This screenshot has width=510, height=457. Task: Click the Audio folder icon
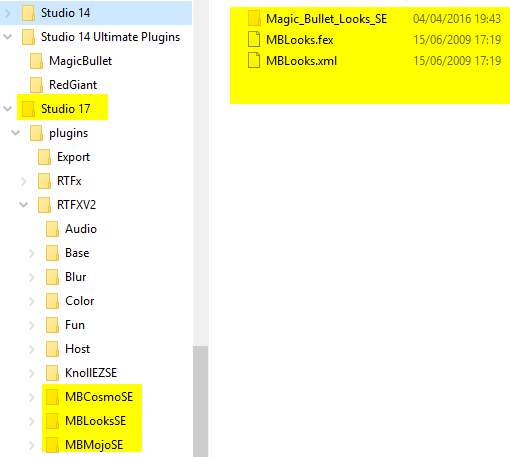click(x=52, y=229)
